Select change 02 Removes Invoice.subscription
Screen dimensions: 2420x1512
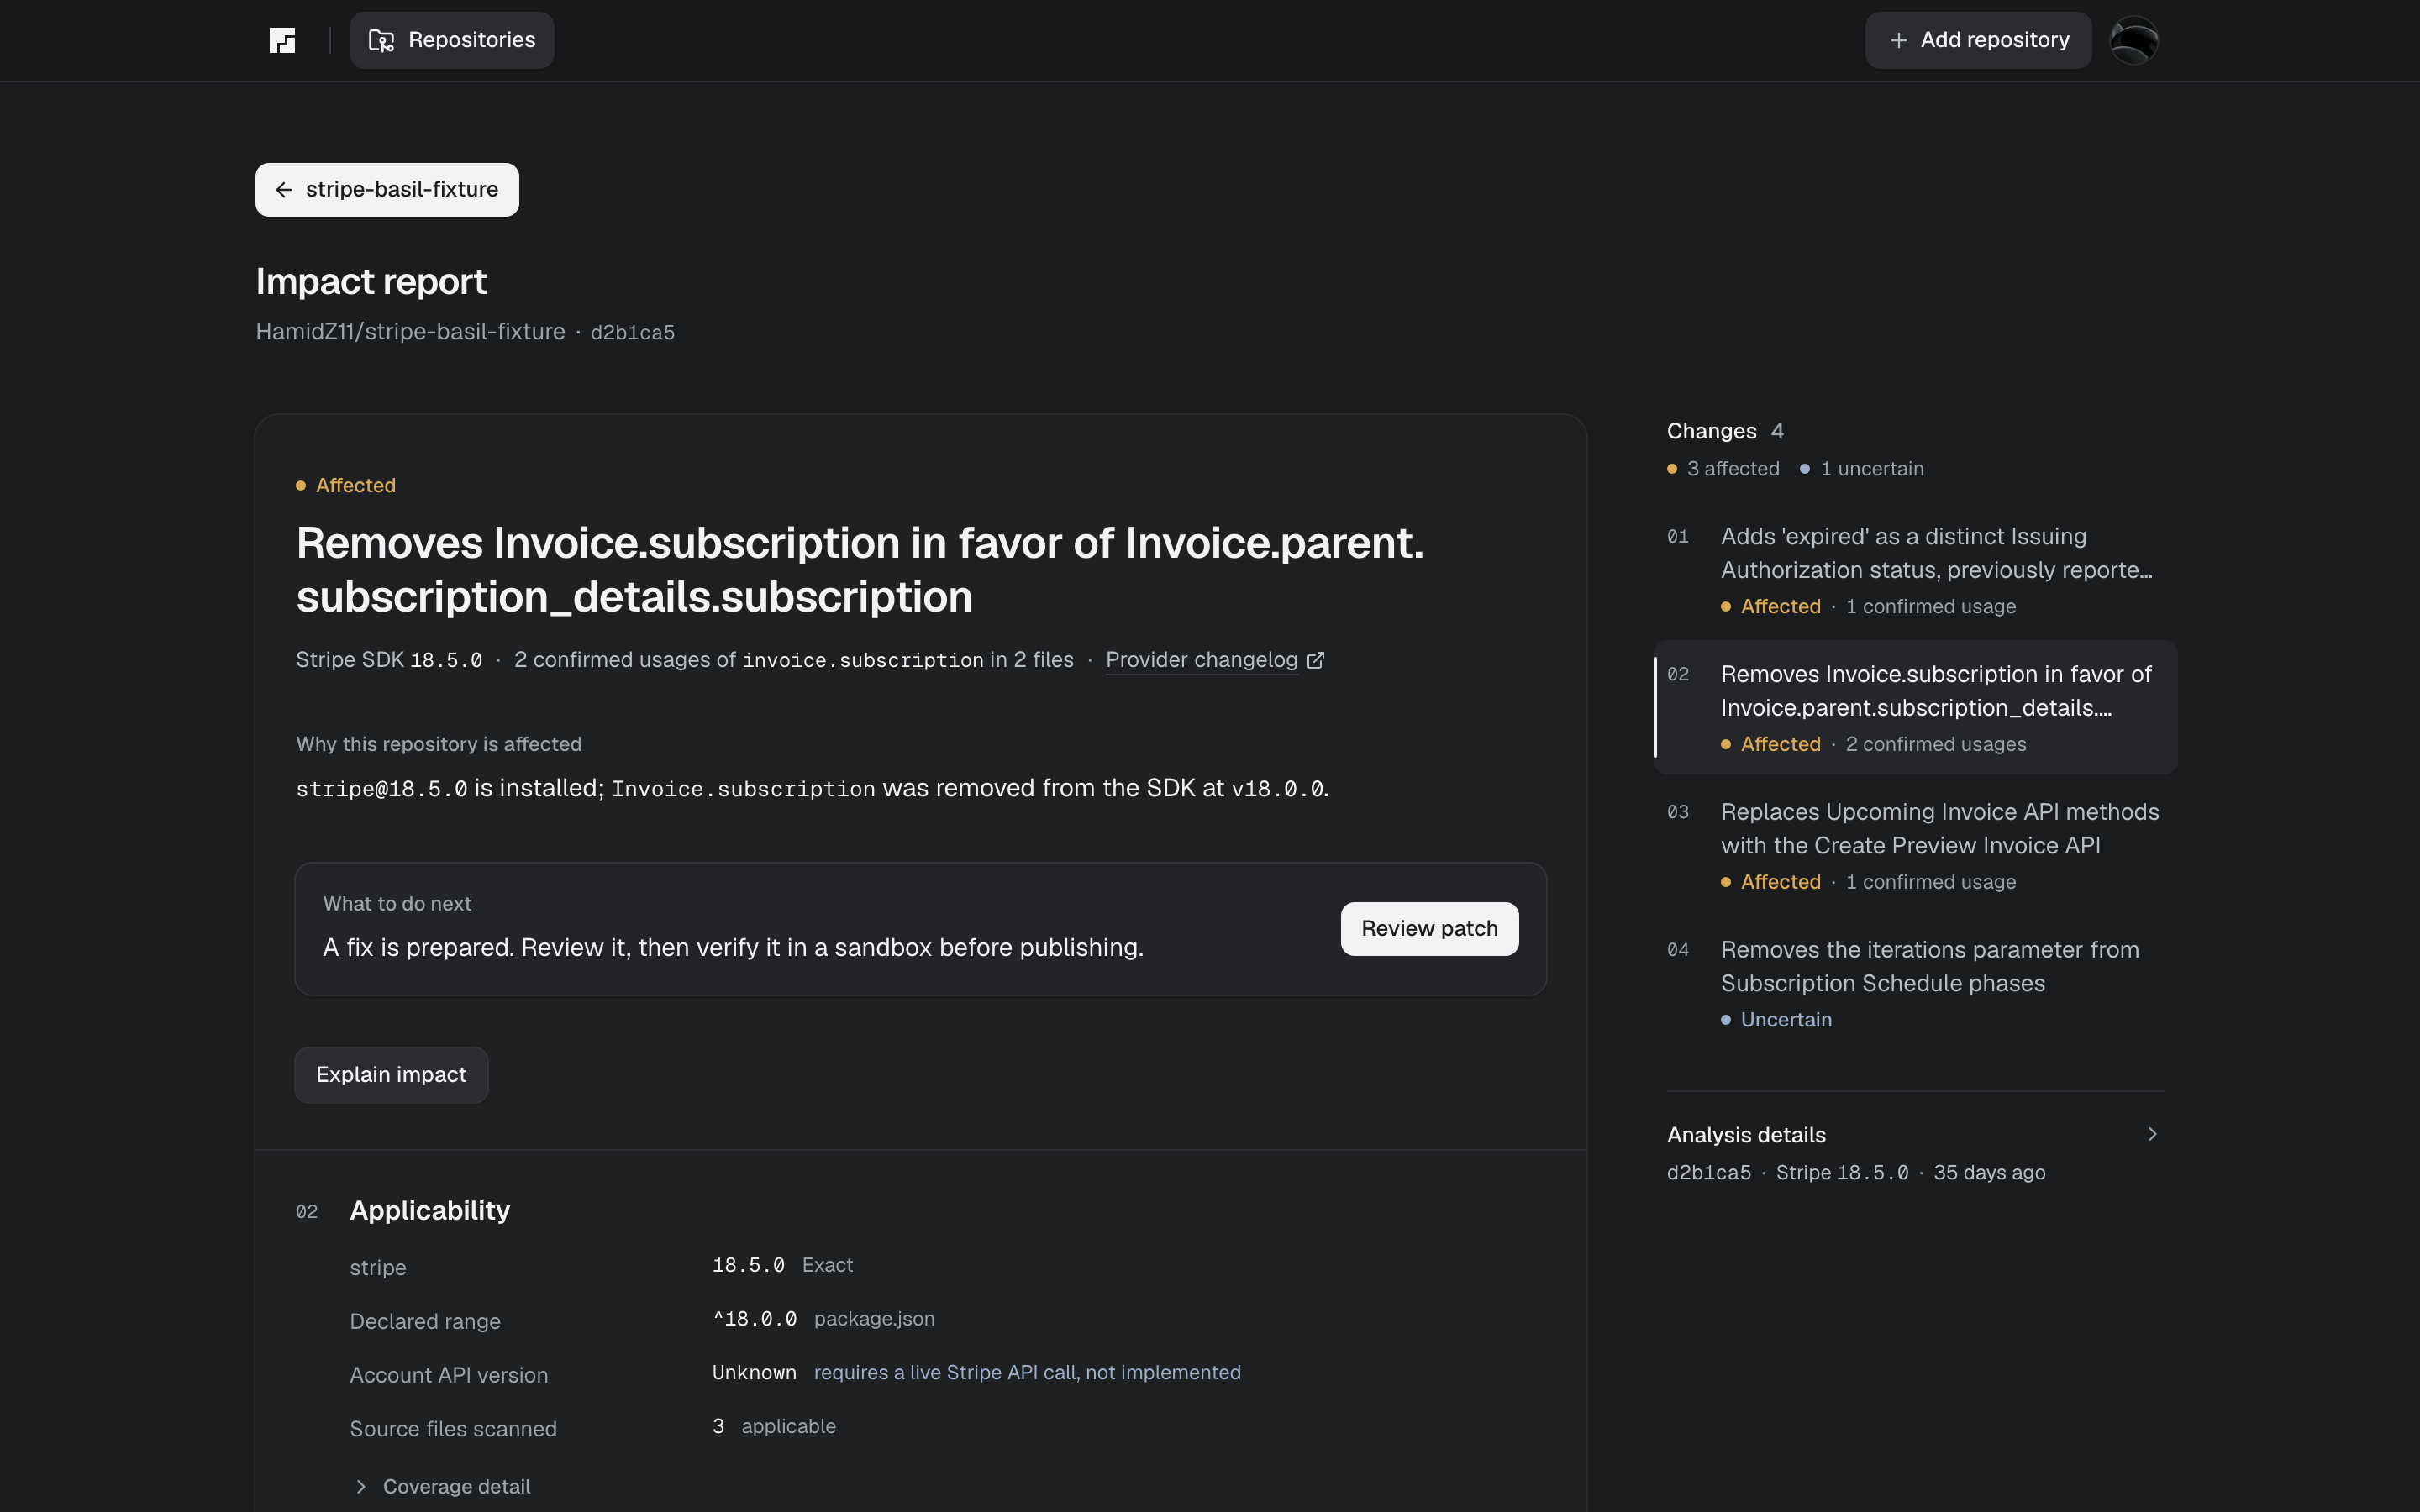point(1915,707)
